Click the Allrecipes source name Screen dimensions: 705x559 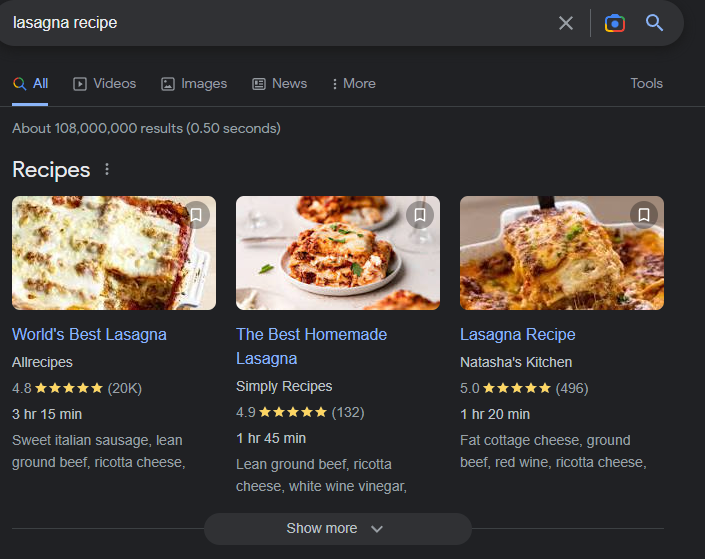42,362
